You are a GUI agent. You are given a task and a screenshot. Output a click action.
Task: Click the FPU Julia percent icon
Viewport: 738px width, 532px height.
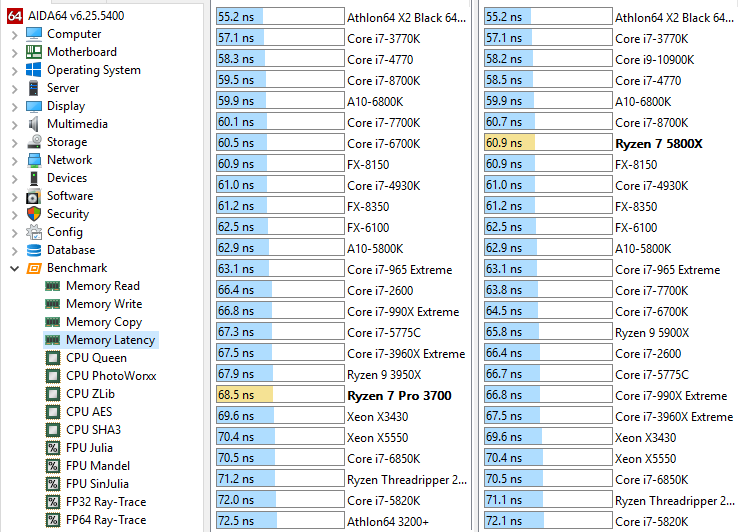point(53,448)
